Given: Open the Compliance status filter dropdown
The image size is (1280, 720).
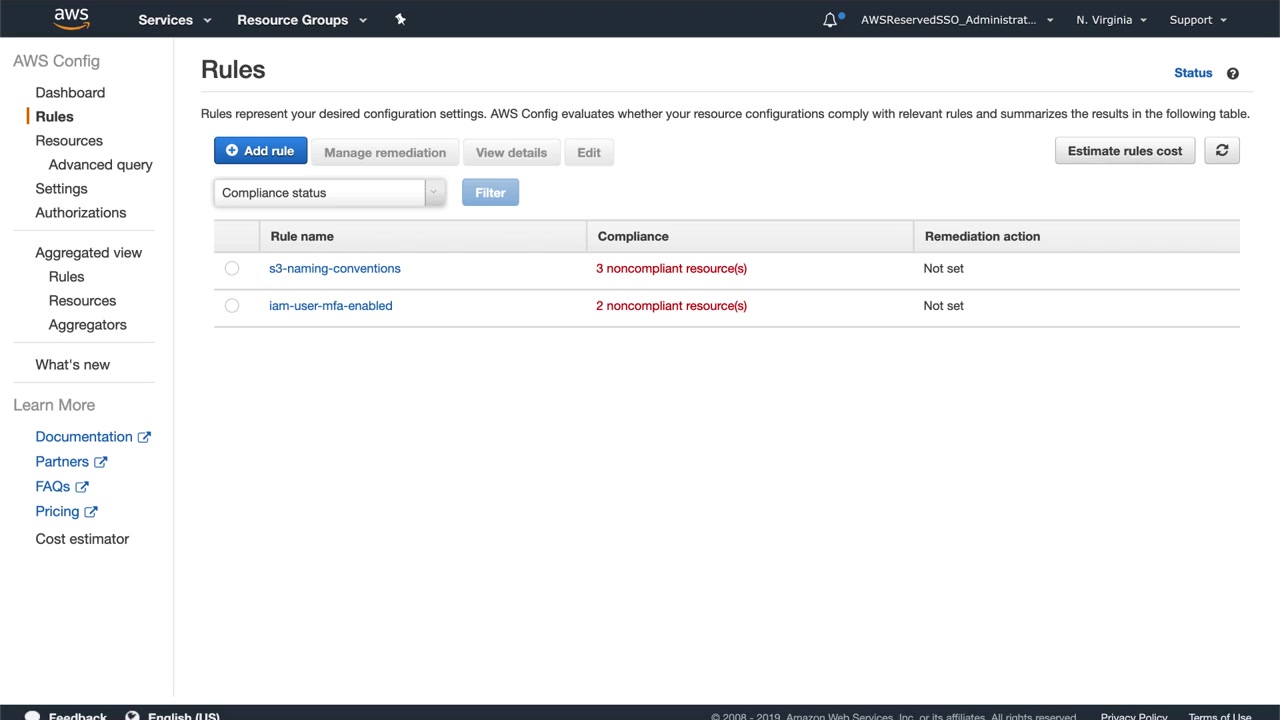Looking at the screenshot, I should [329, 193].
